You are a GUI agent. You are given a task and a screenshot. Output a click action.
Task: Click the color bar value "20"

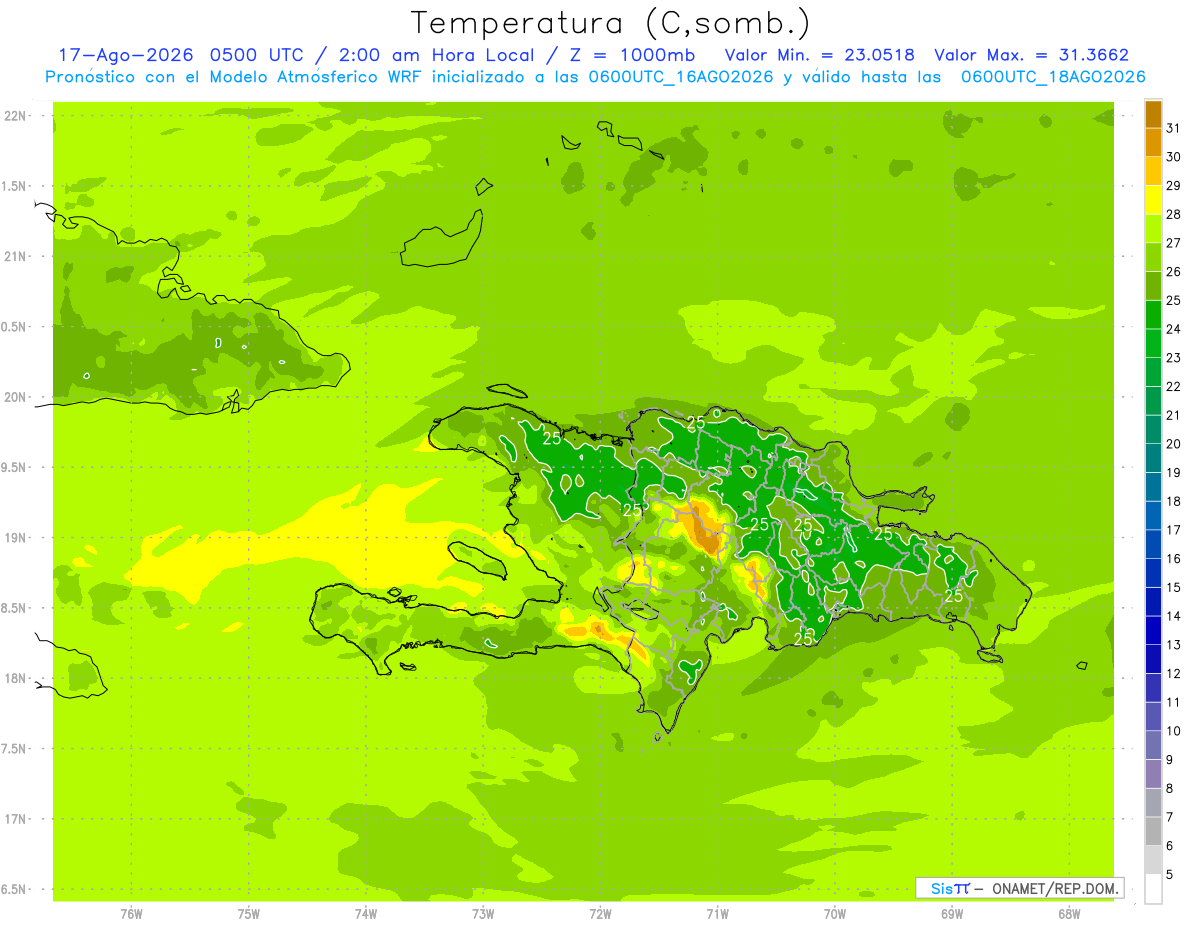[x=1173, y=443]
